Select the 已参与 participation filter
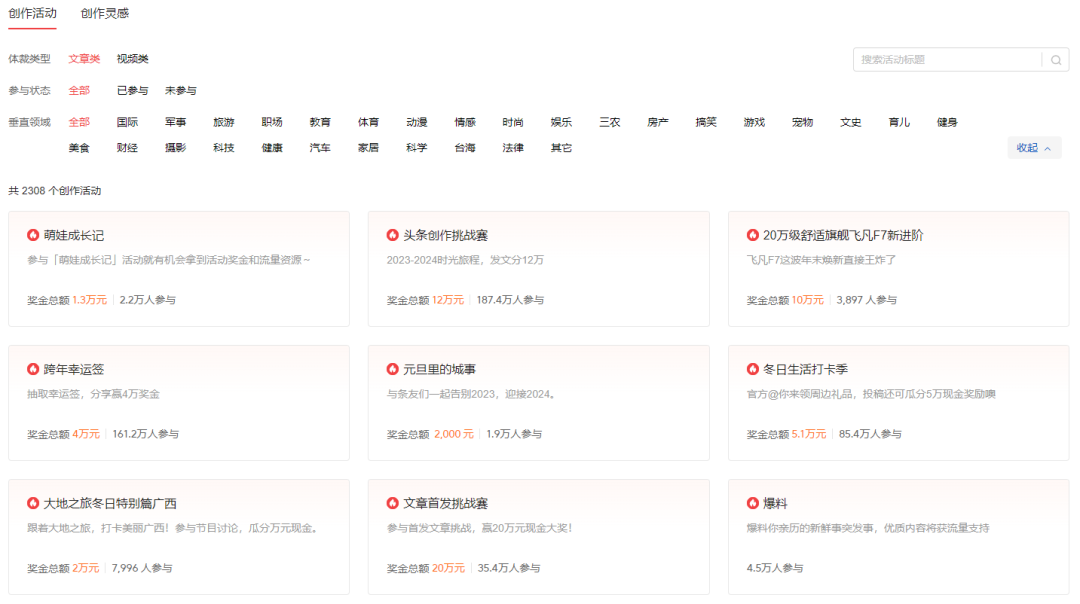The width and height of the screenshot is (1080, 604). (x=131, y=90)
